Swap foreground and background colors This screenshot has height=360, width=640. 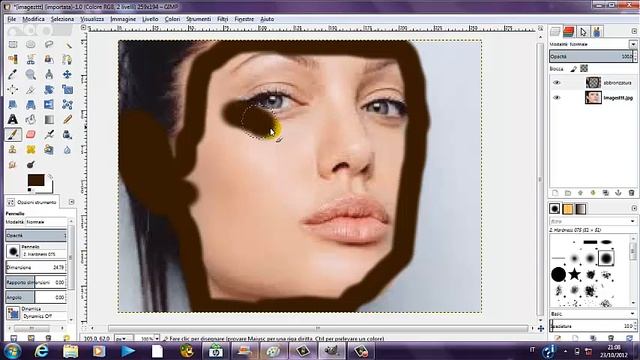tap(50, 177)
